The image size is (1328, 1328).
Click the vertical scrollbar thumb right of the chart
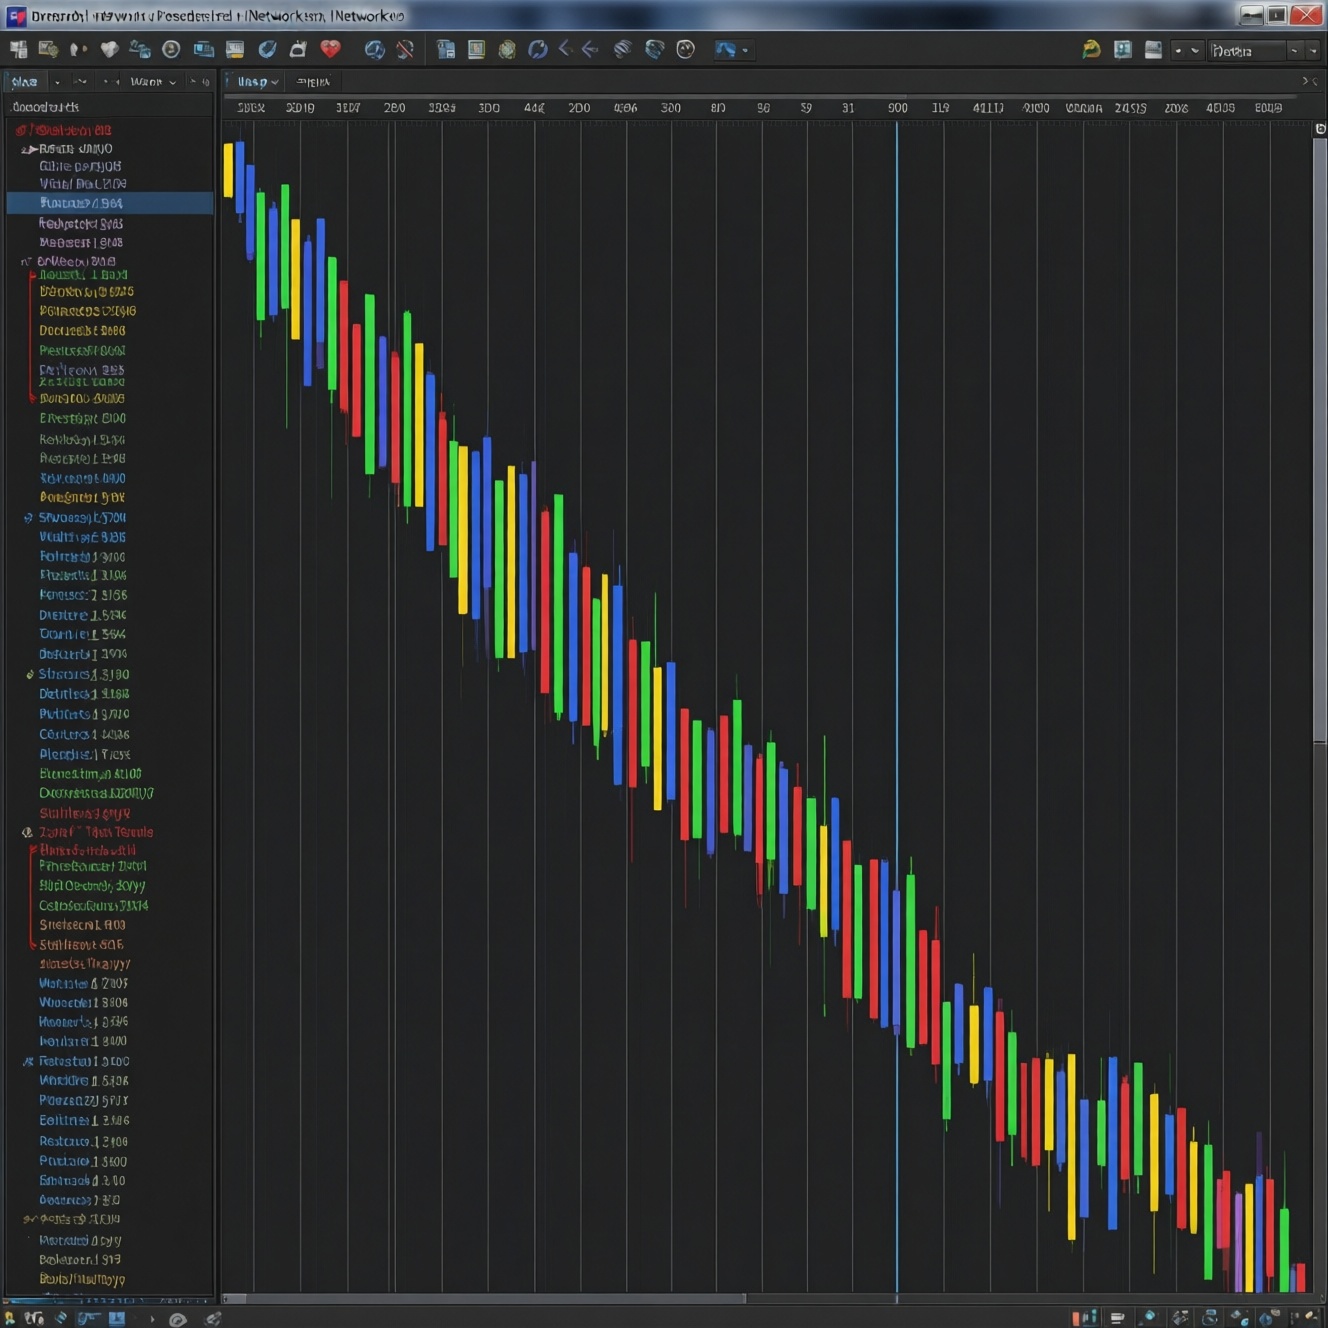tap(1320, 440)
